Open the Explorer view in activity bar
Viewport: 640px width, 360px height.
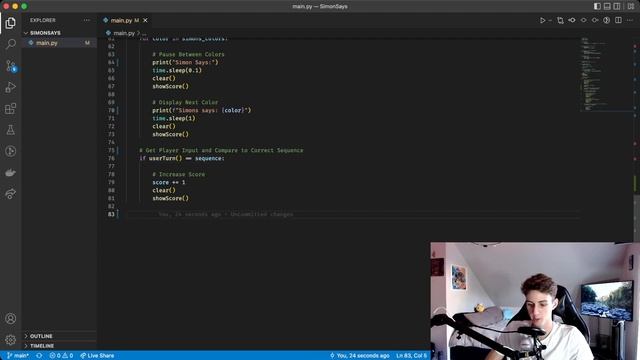click(11, 23)
